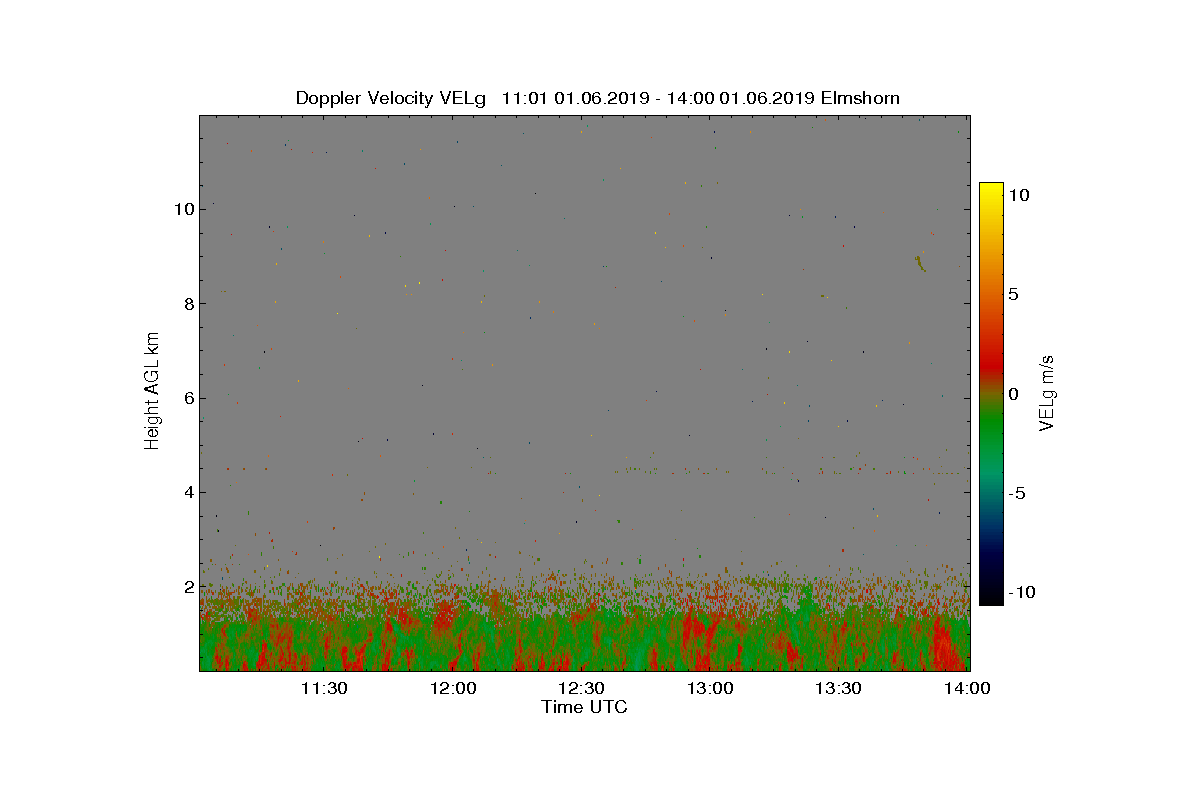The image size is (1200, 800).
Task: Click the 6 km height tick label
Action: pyautogui.click(x=187, y=398)
